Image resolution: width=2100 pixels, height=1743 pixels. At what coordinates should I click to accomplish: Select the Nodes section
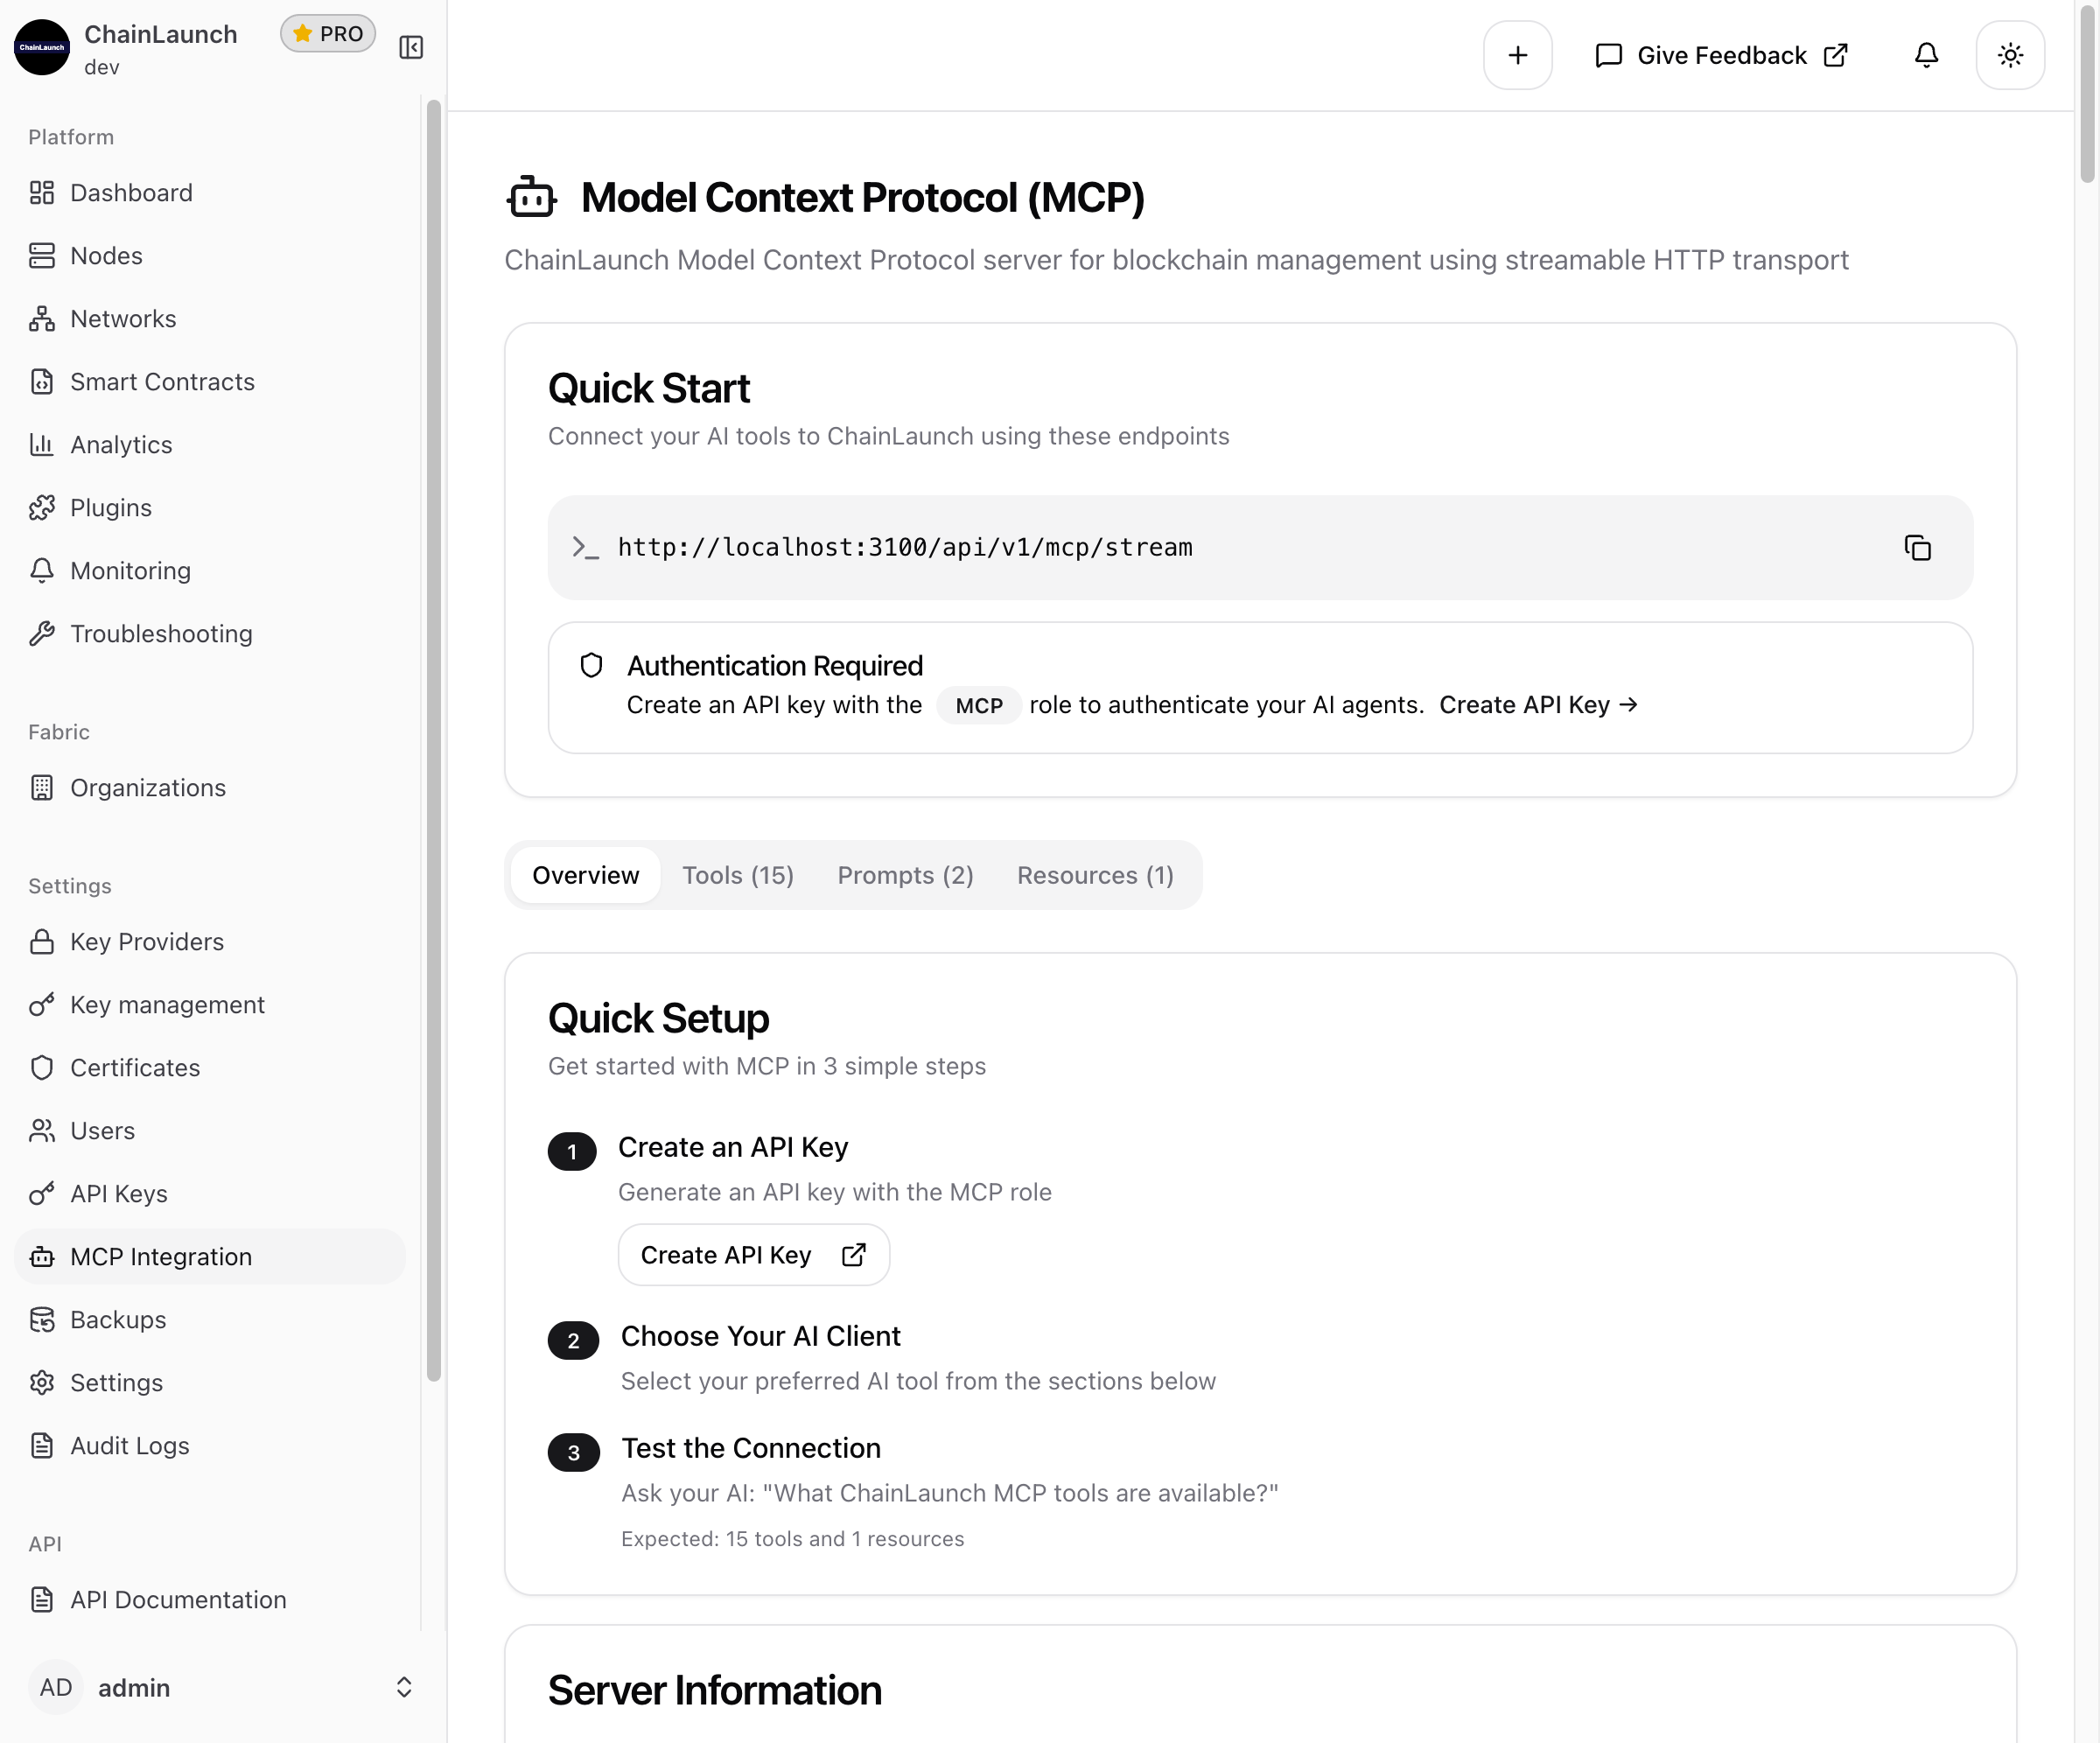pos(106,255)
